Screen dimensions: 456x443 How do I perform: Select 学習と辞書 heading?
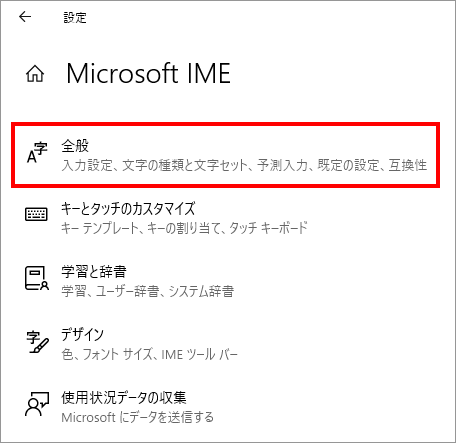[94, 272]
